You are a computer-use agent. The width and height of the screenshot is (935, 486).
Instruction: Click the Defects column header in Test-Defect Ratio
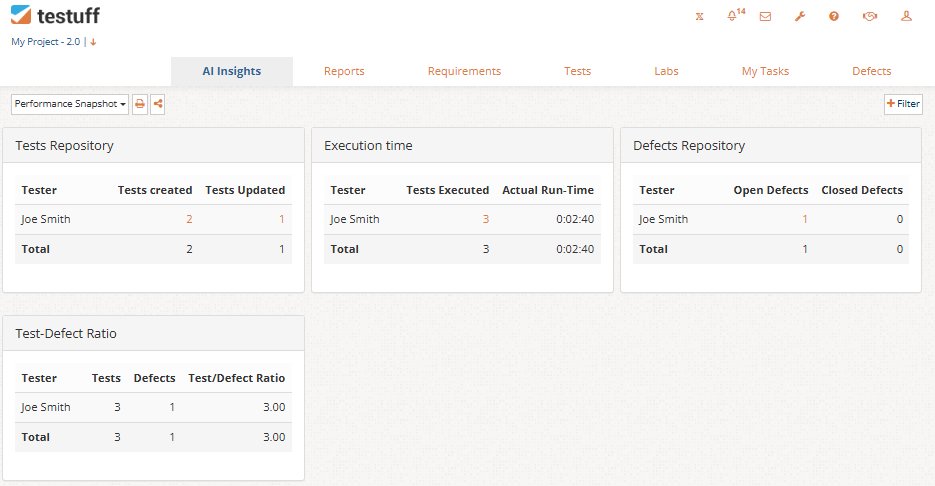click(154, 378)
